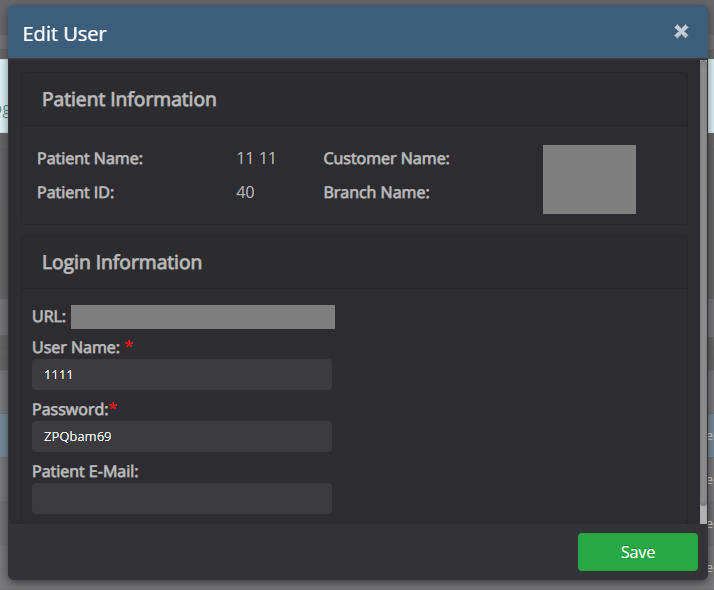
Task: Close the Edit User dialog
Action: click(681, 32)
